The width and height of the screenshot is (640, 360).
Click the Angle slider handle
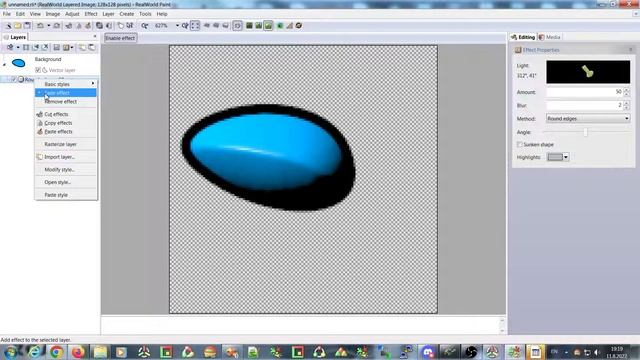pos(585,132)
